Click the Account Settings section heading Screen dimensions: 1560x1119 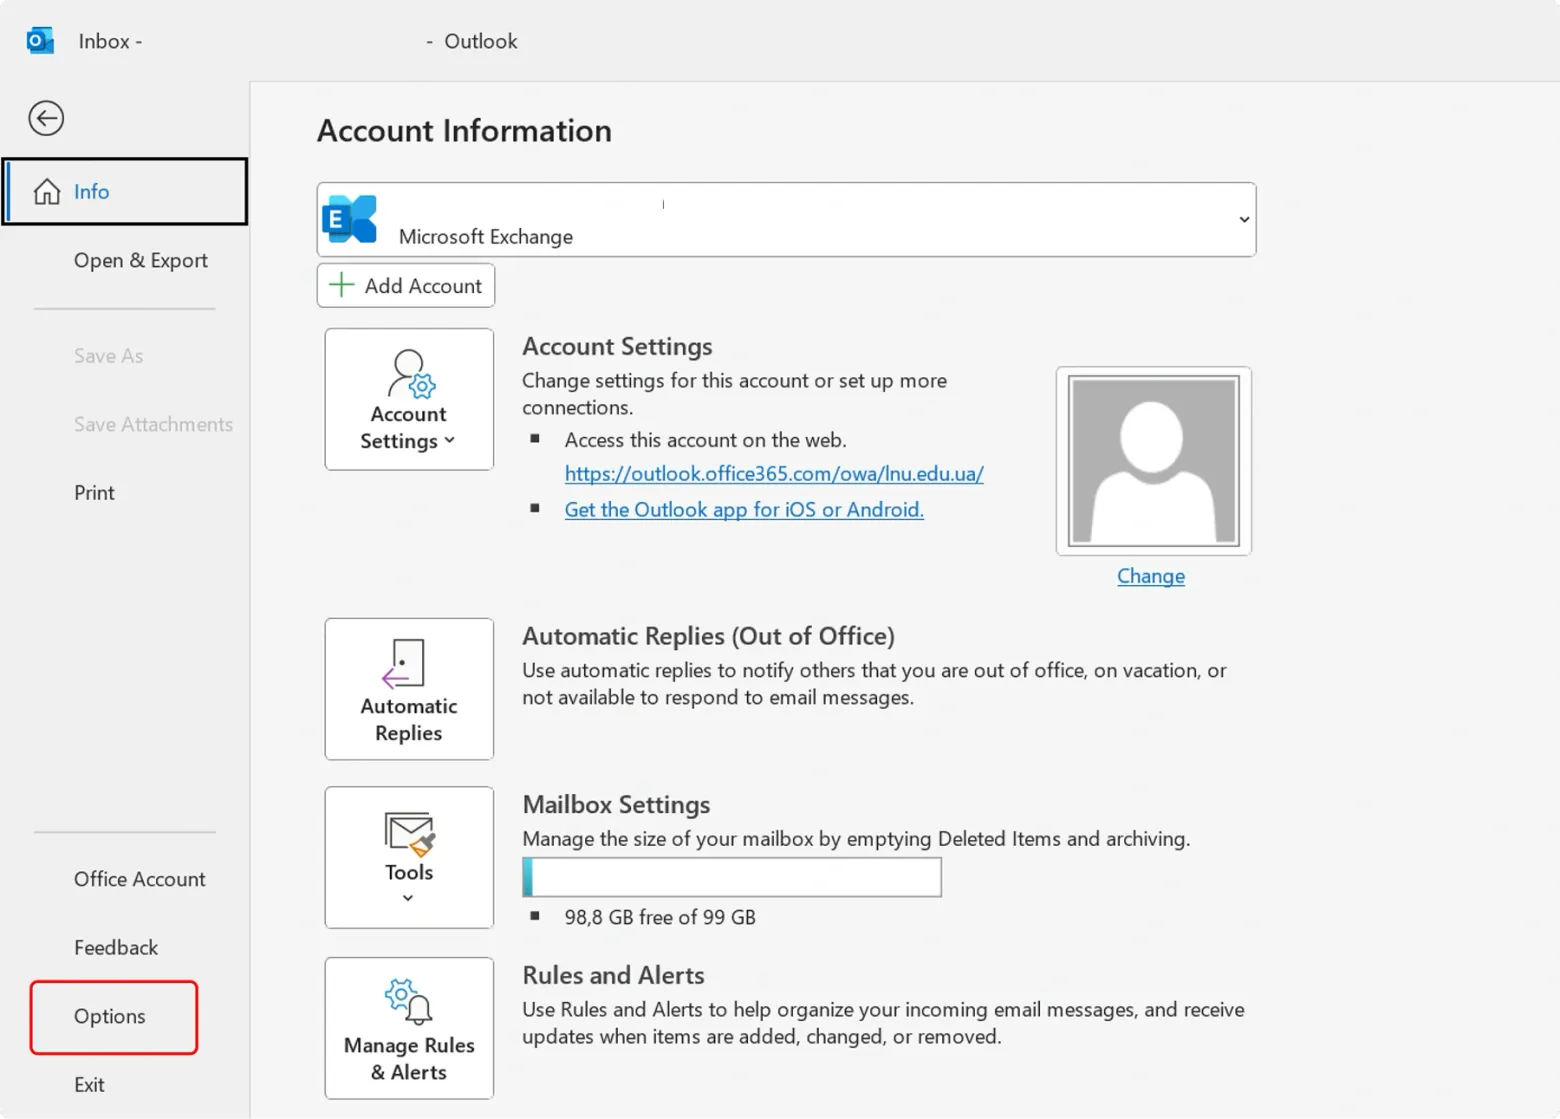point(617,346)
